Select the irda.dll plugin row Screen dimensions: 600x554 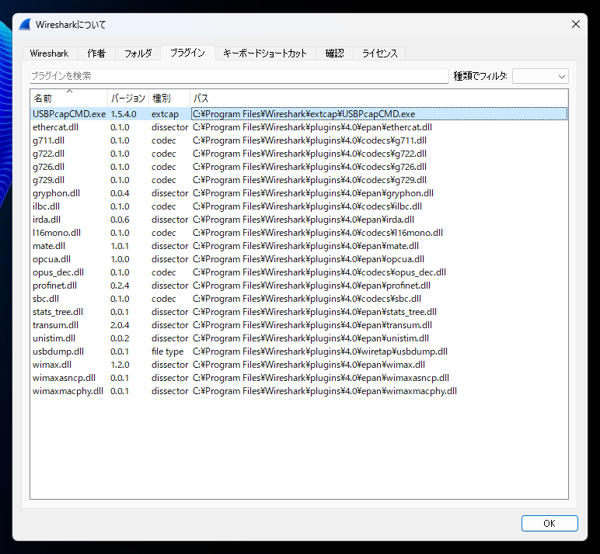[x=299, y=220]
